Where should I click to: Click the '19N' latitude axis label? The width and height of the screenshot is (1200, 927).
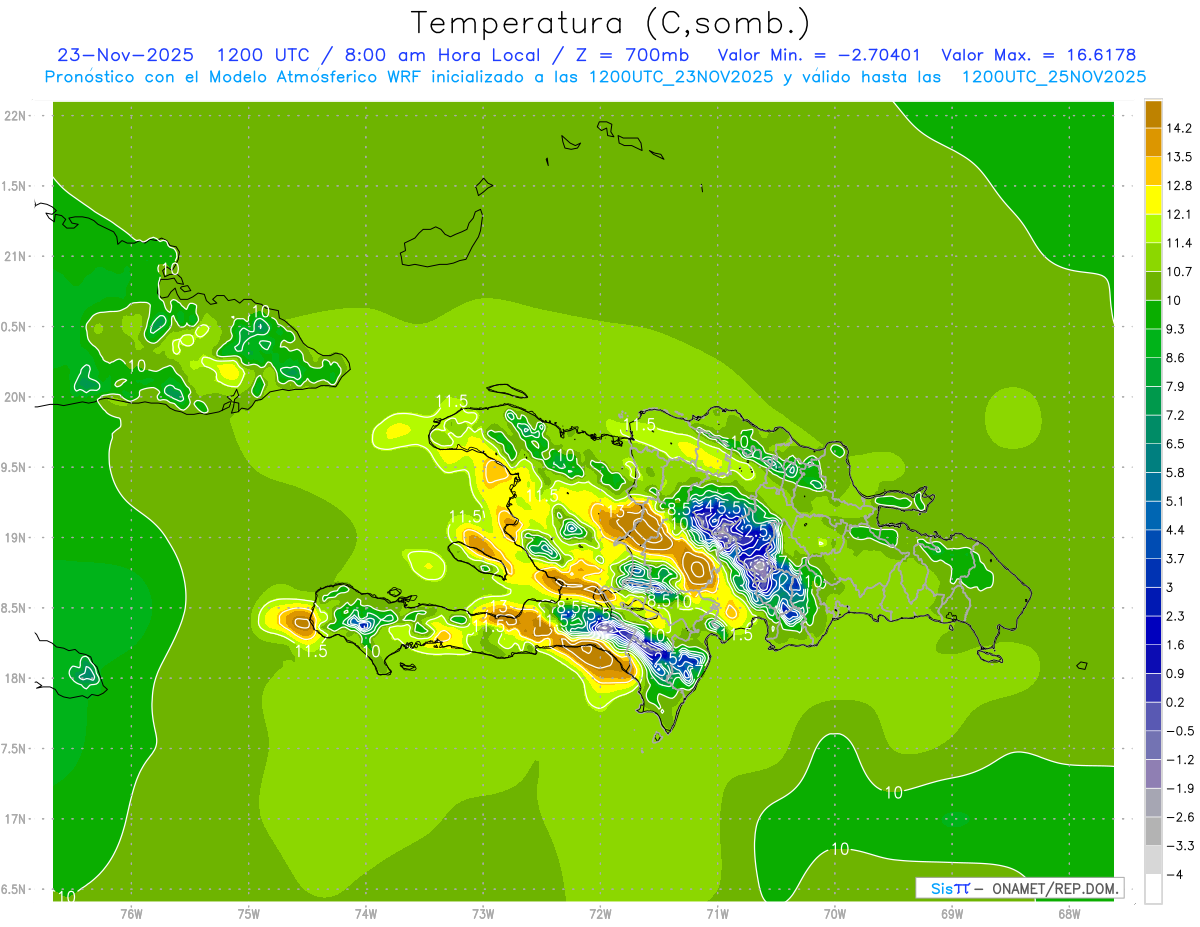[x=16, y=538]
